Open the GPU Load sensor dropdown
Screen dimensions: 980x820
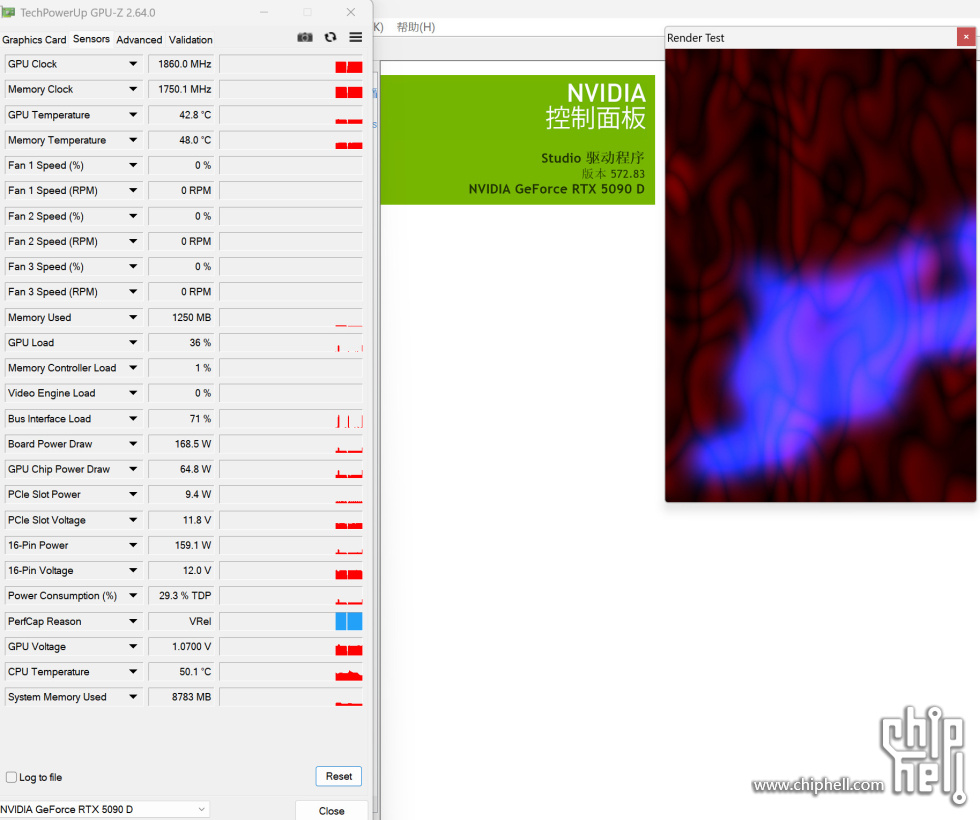[133, 342]
